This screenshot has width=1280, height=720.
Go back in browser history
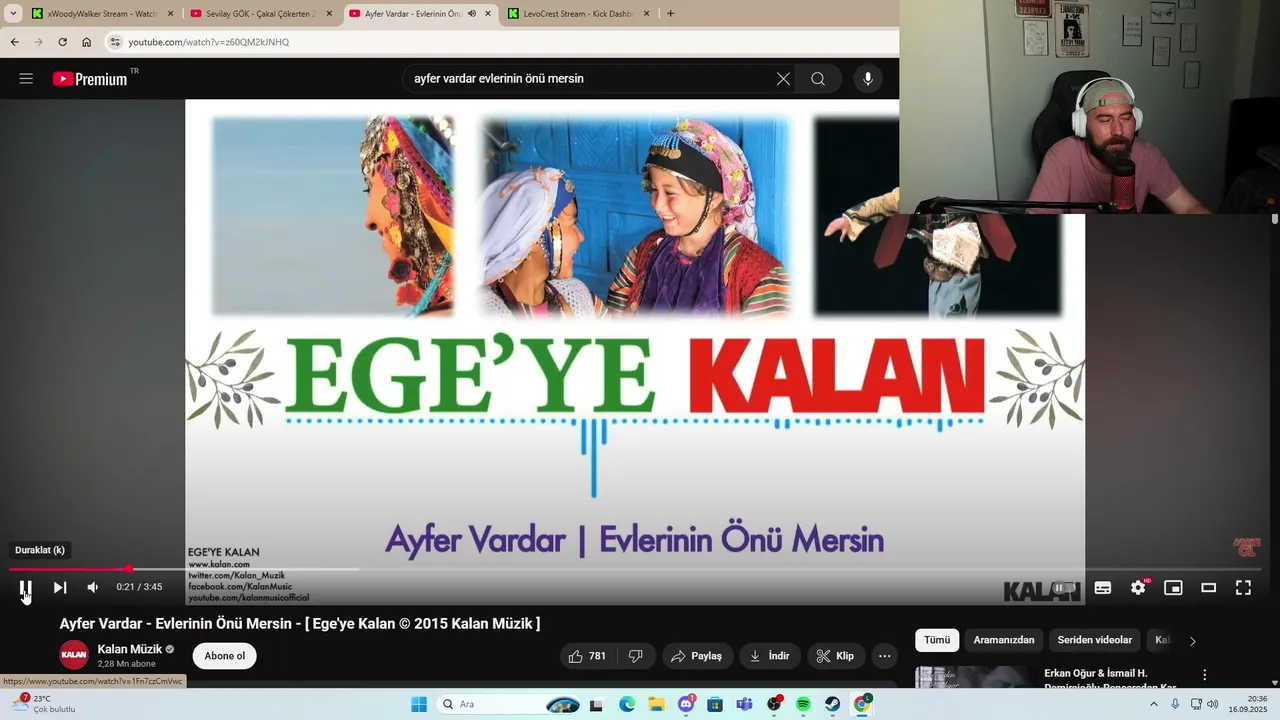pyautogui.click(x=14, y=42)
